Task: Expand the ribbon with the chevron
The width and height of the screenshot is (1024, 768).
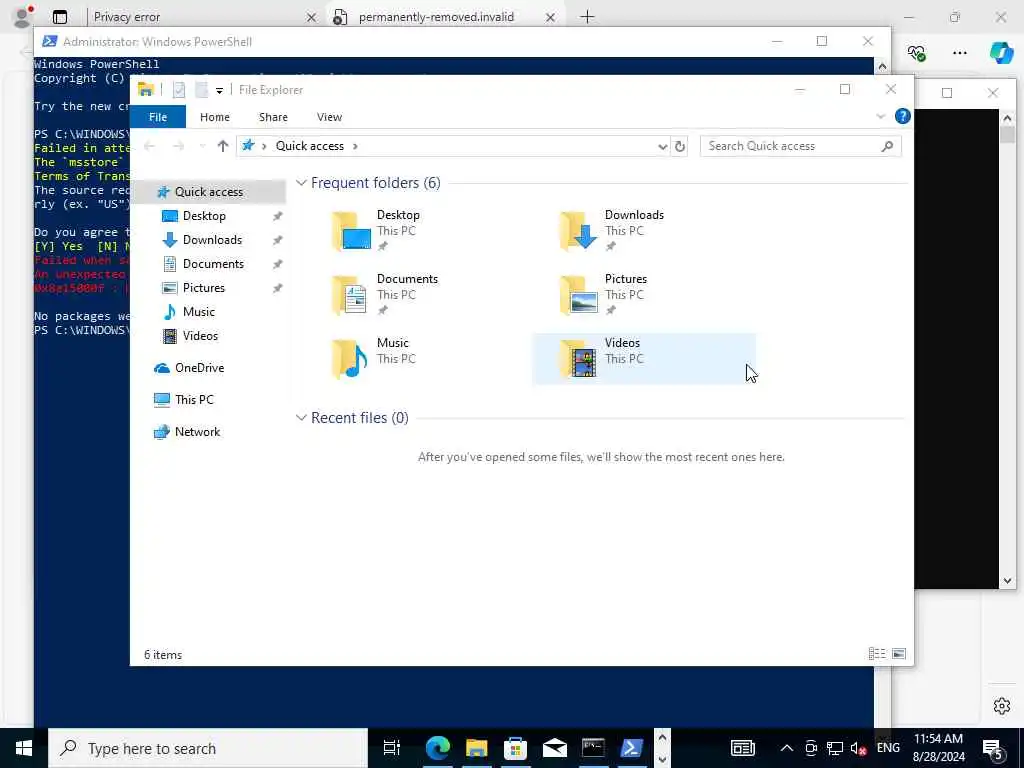Action: pos(880,117)
